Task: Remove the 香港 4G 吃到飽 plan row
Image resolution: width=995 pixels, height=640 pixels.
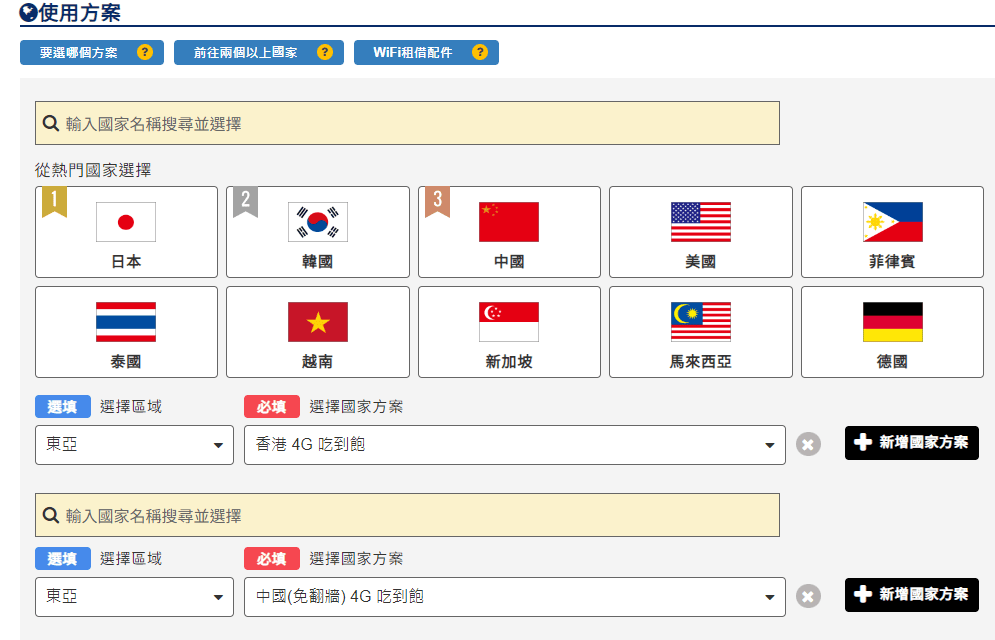Action: pyautogui.click(x=808, y=445)
